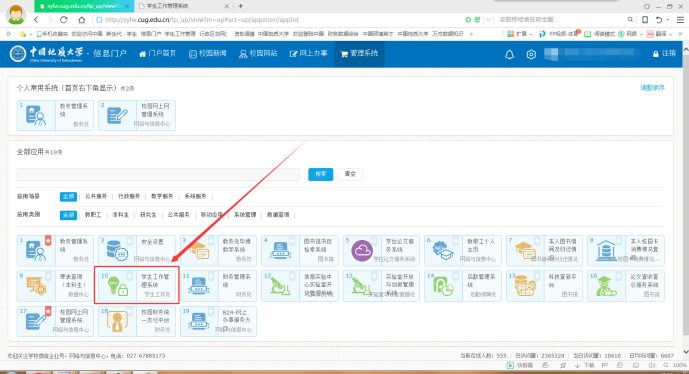The height and width of the screenshot is (374, 689).
Task: Expand the address bar dropdown arrow
Action: pos(488,19)
